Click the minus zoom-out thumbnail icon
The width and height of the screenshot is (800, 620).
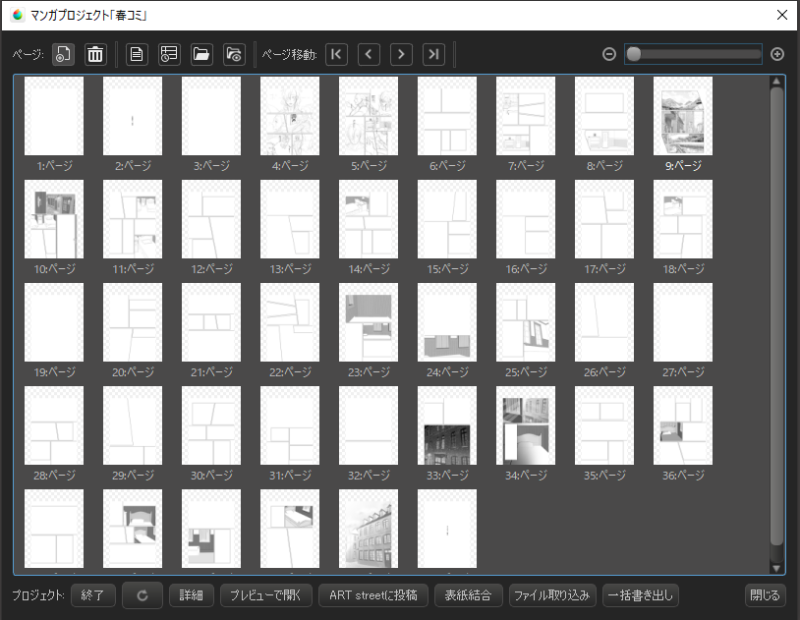coord(609,54)
